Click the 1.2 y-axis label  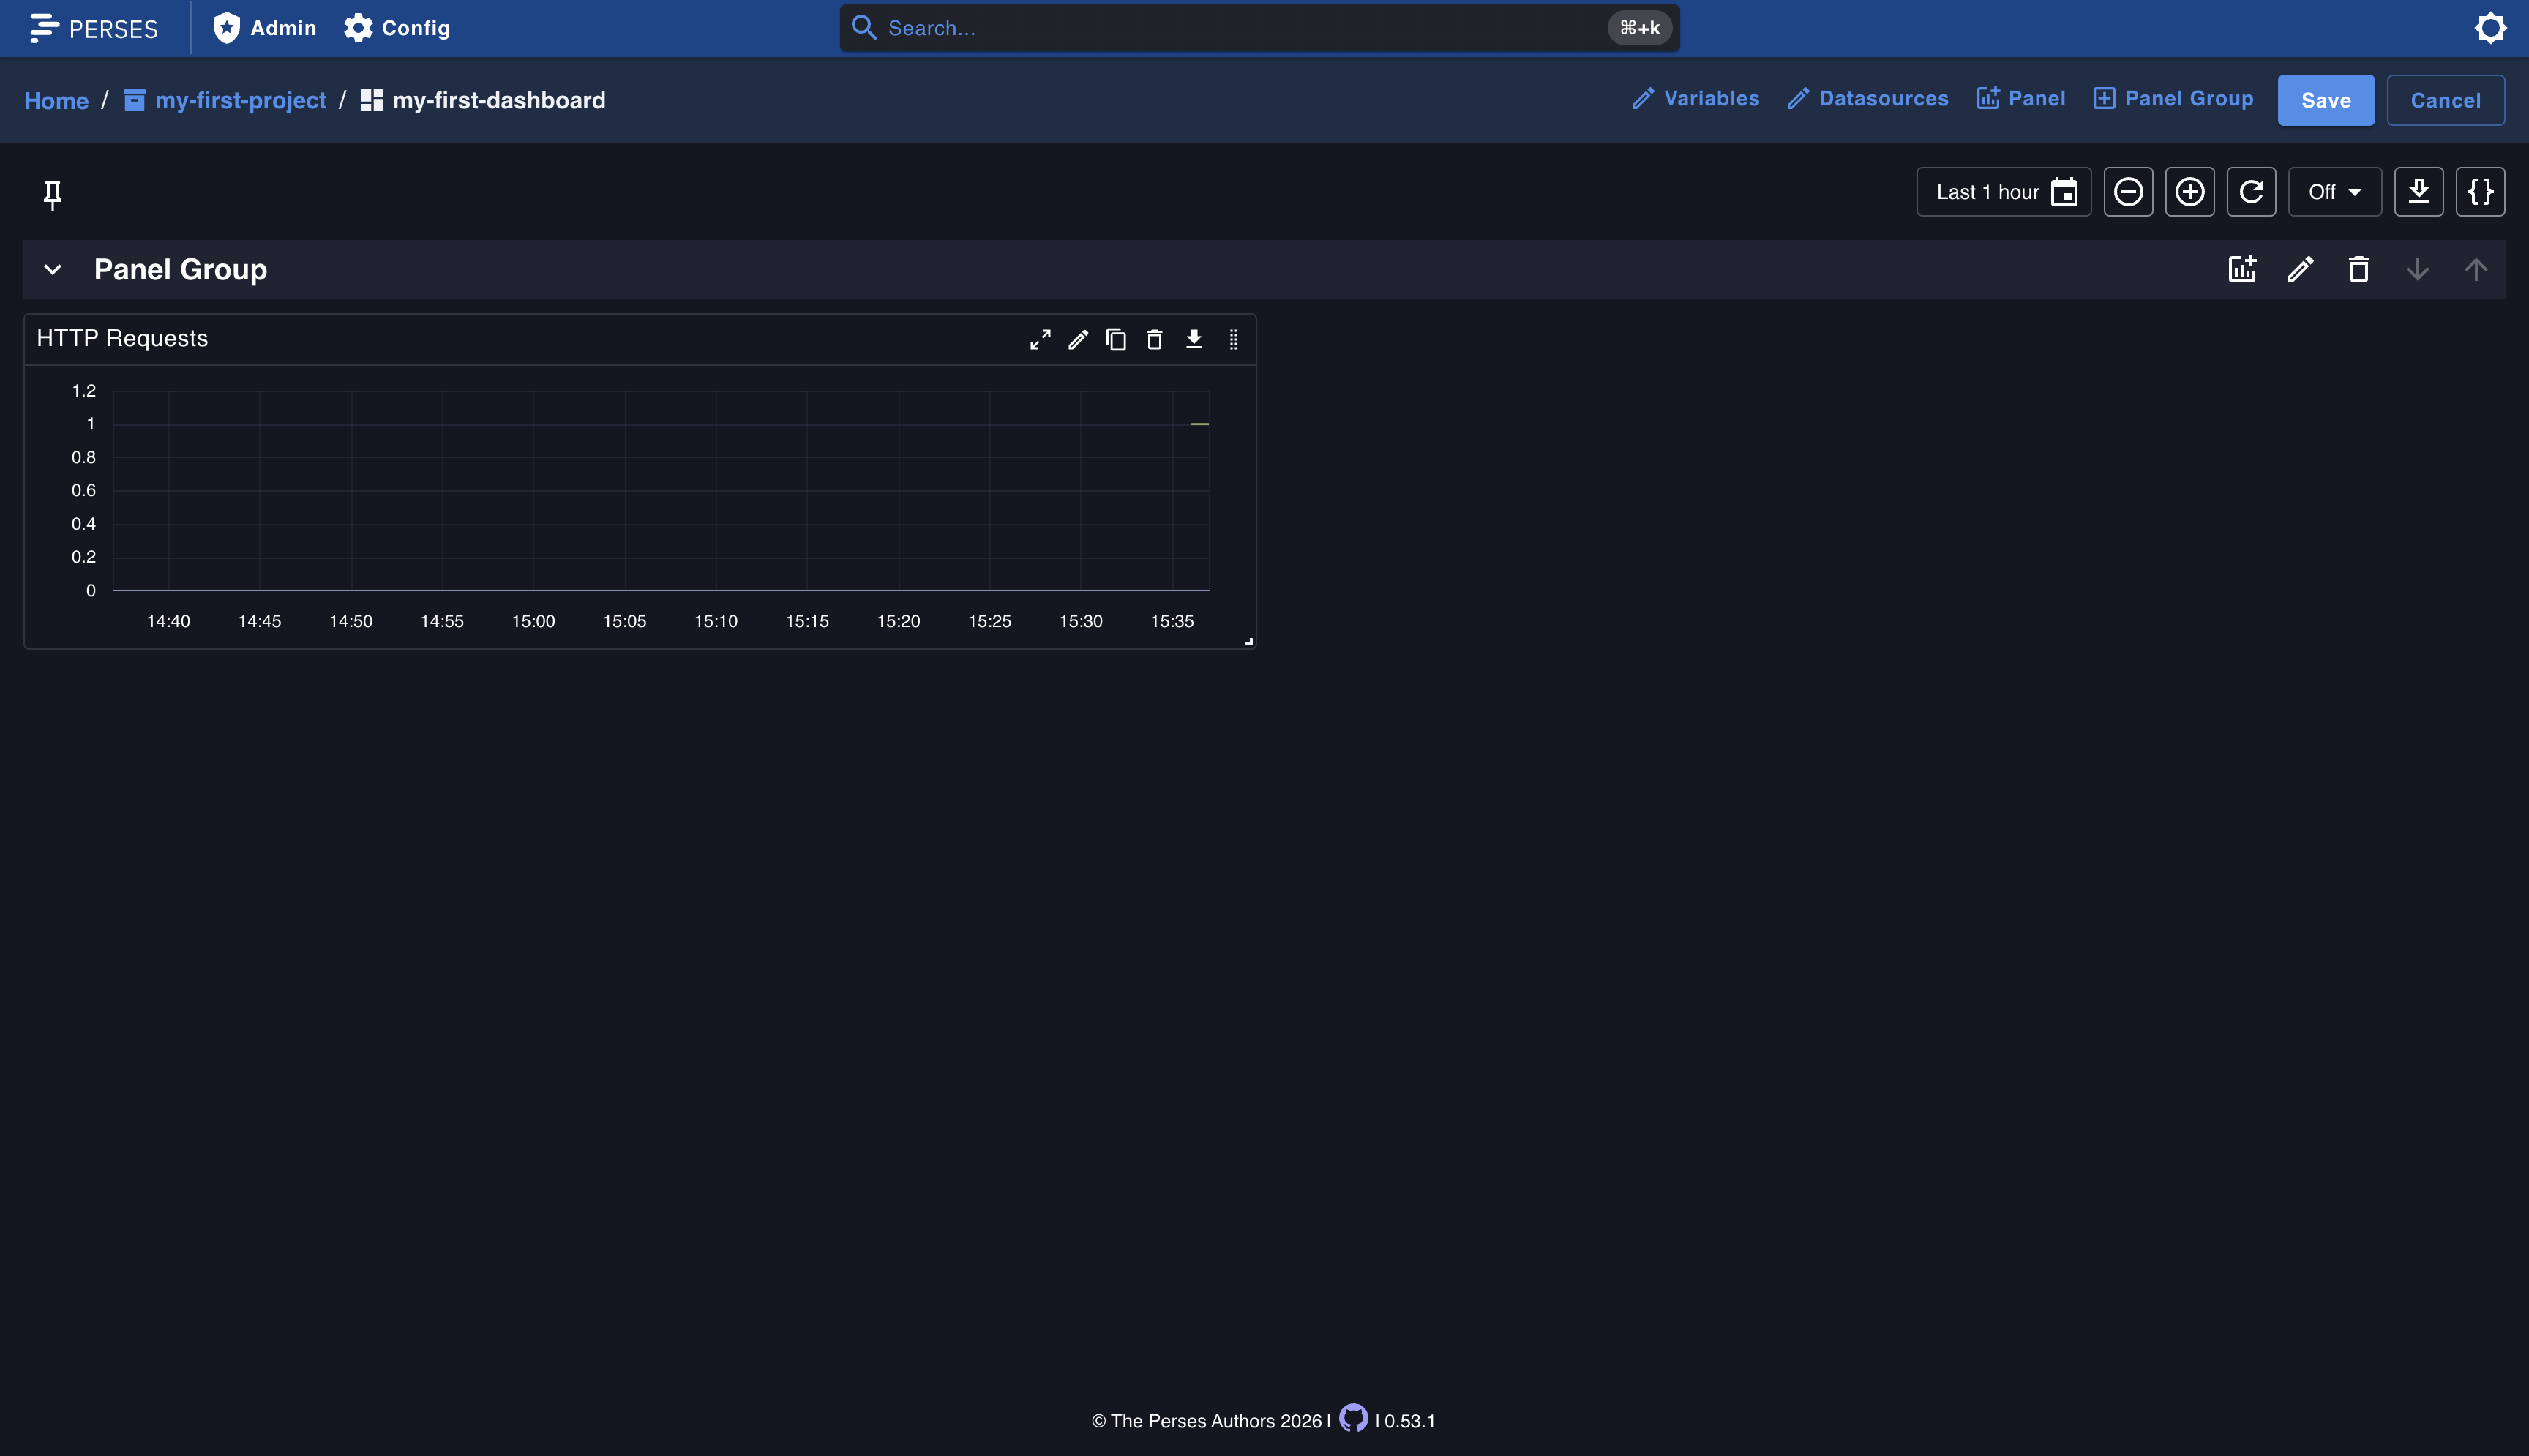pos(84,391)
